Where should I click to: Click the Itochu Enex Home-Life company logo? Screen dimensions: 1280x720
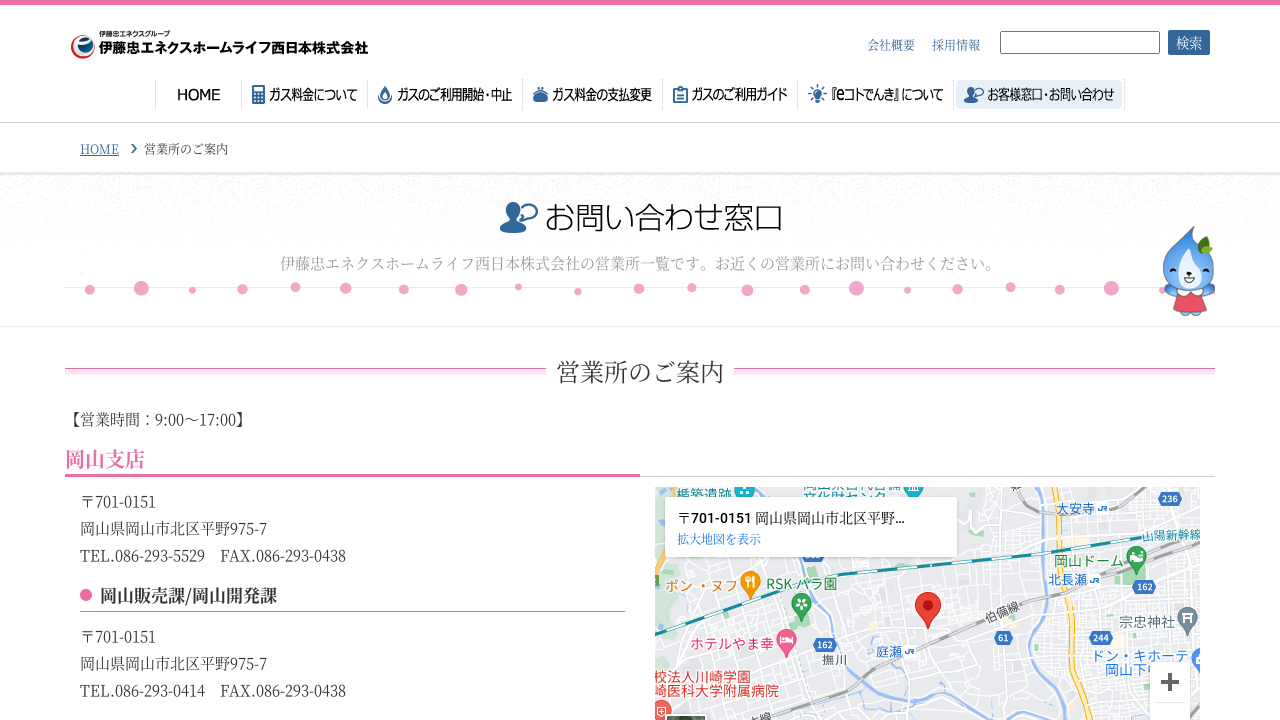point(219,45)
